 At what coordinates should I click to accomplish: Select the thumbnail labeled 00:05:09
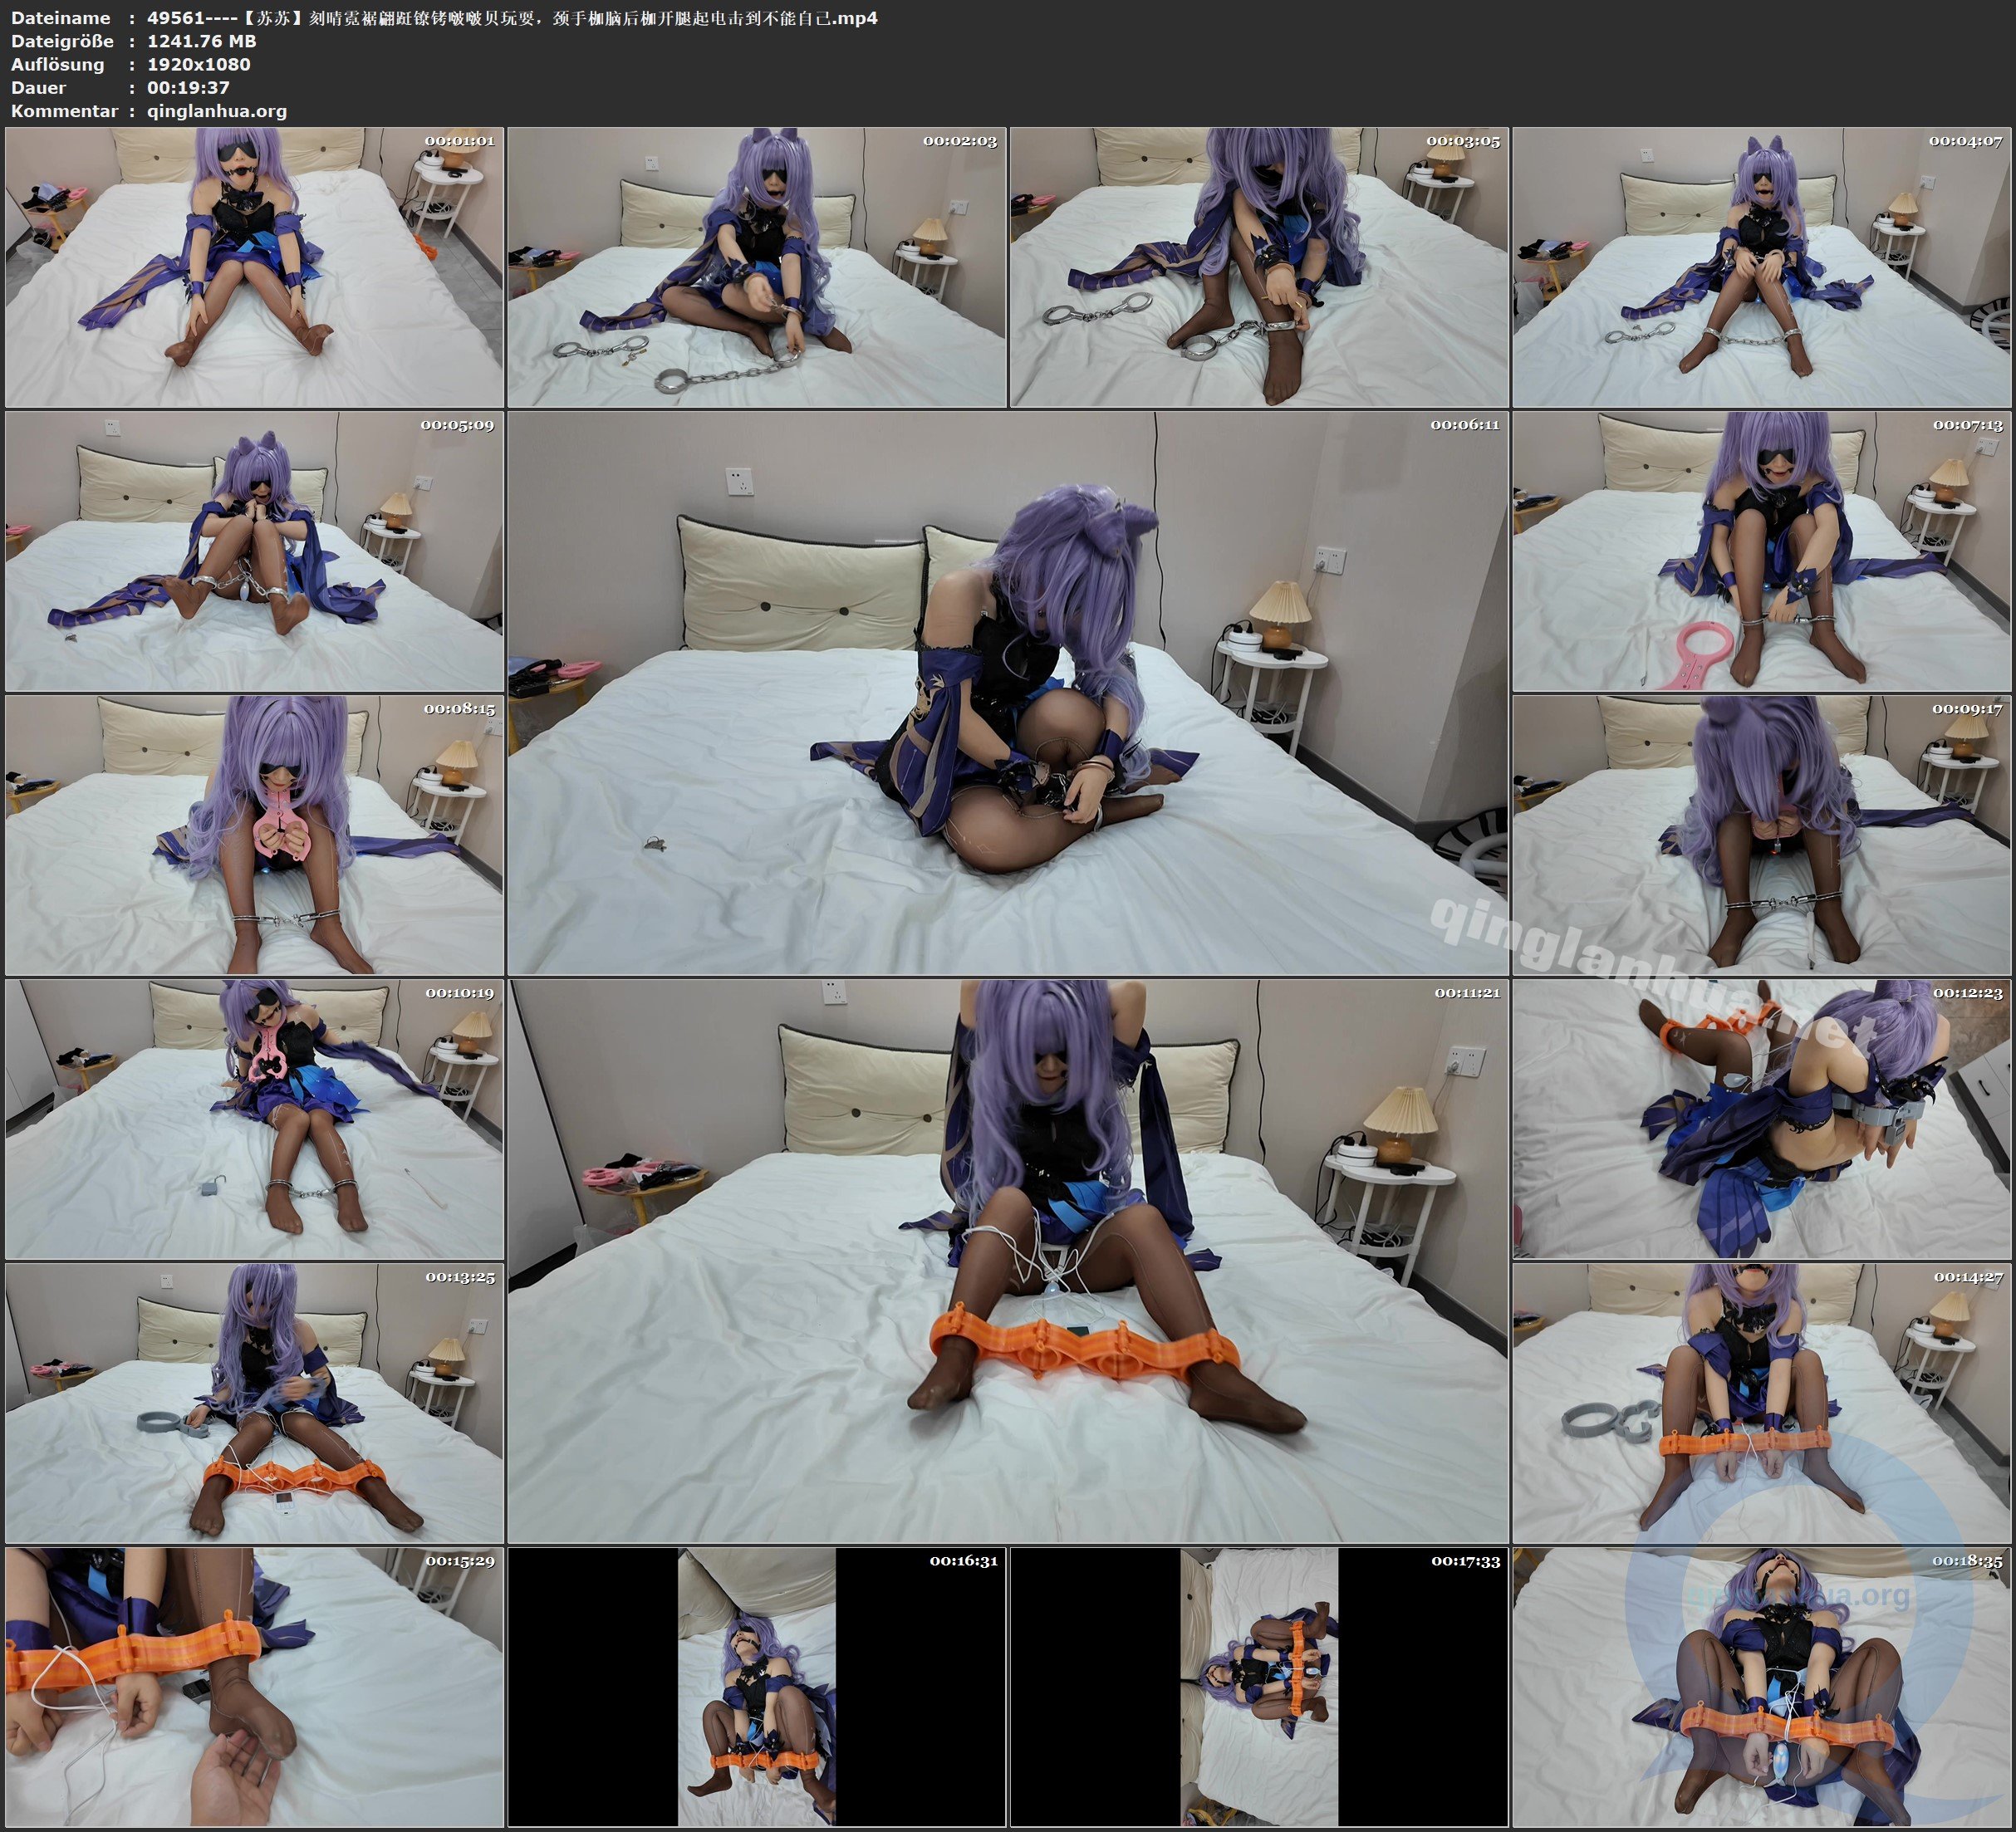254,551
